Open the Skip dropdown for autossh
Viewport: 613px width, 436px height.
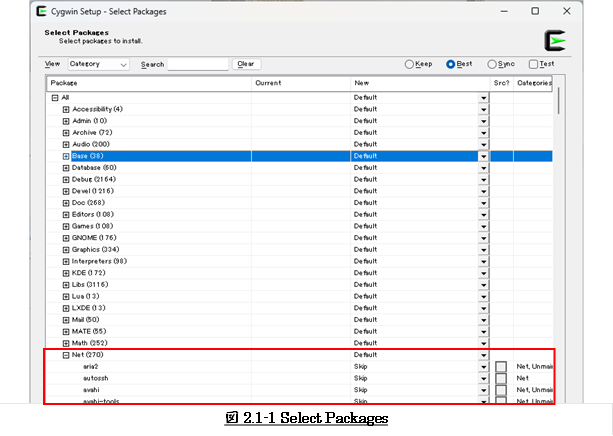pyautogui.click(x=484, y=379)
